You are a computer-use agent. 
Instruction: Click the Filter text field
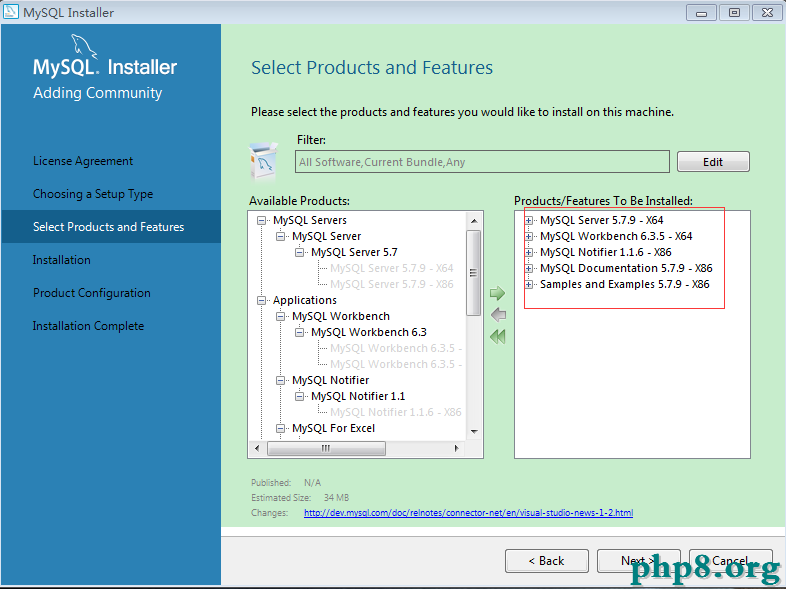[482, 162]
